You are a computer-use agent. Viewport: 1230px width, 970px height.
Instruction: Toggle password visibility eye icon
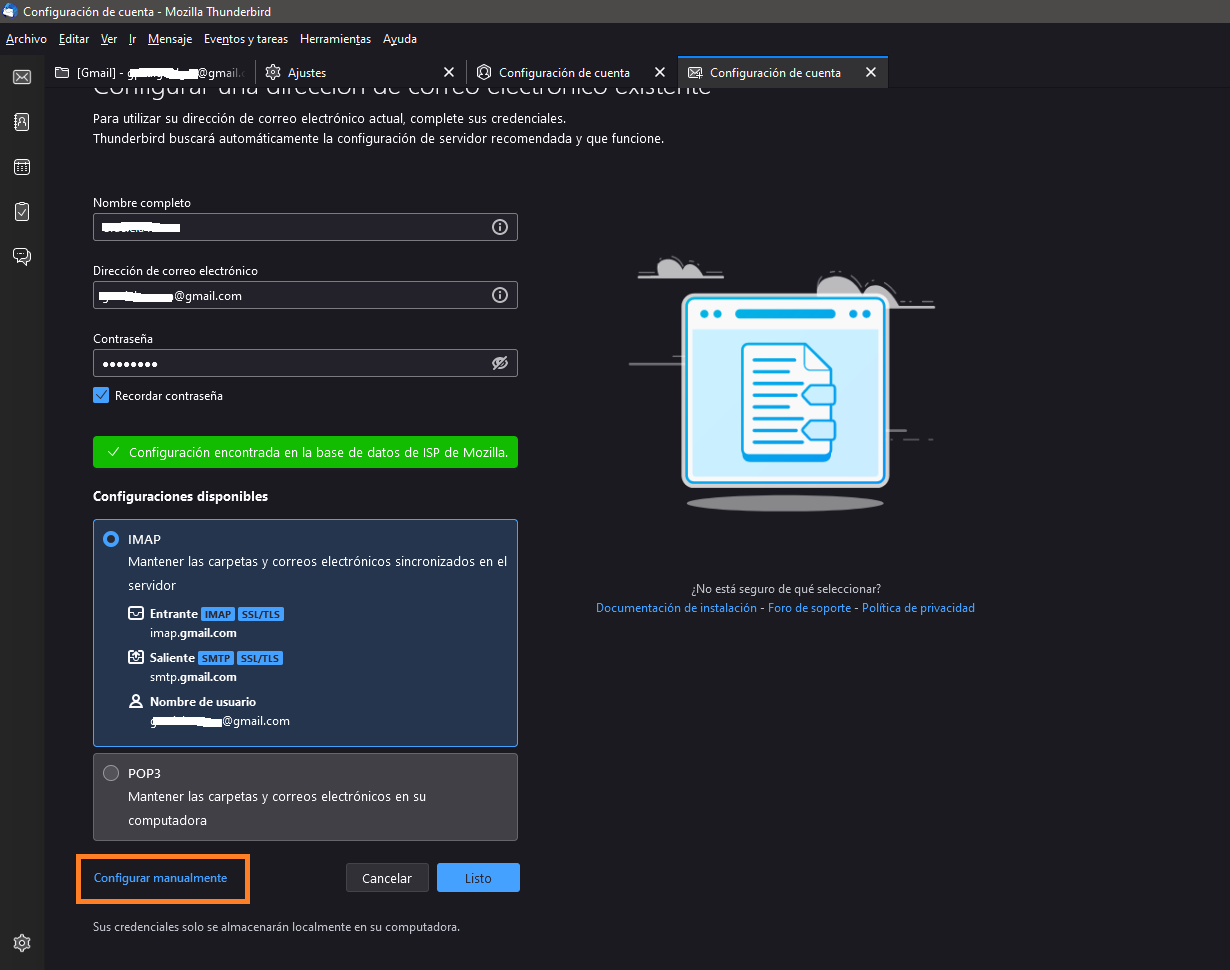[500, 363]
